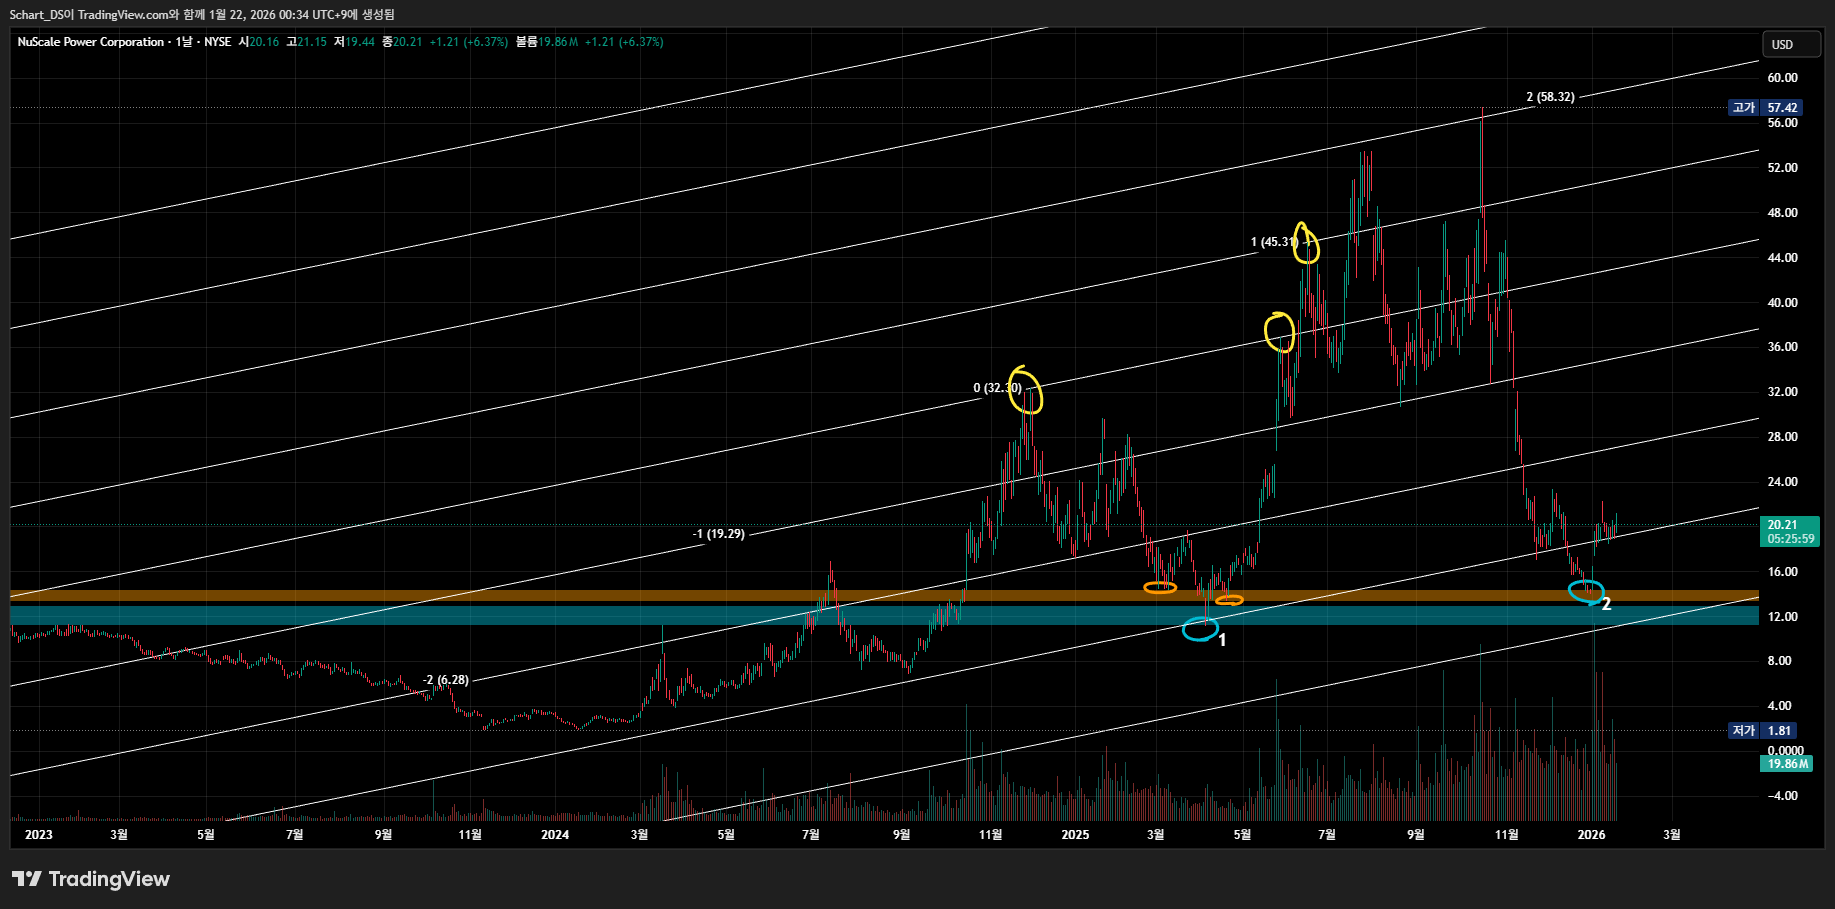Click the -4.00 price scale label
The image size is (1835, 909).
(x=1782, y=796)
